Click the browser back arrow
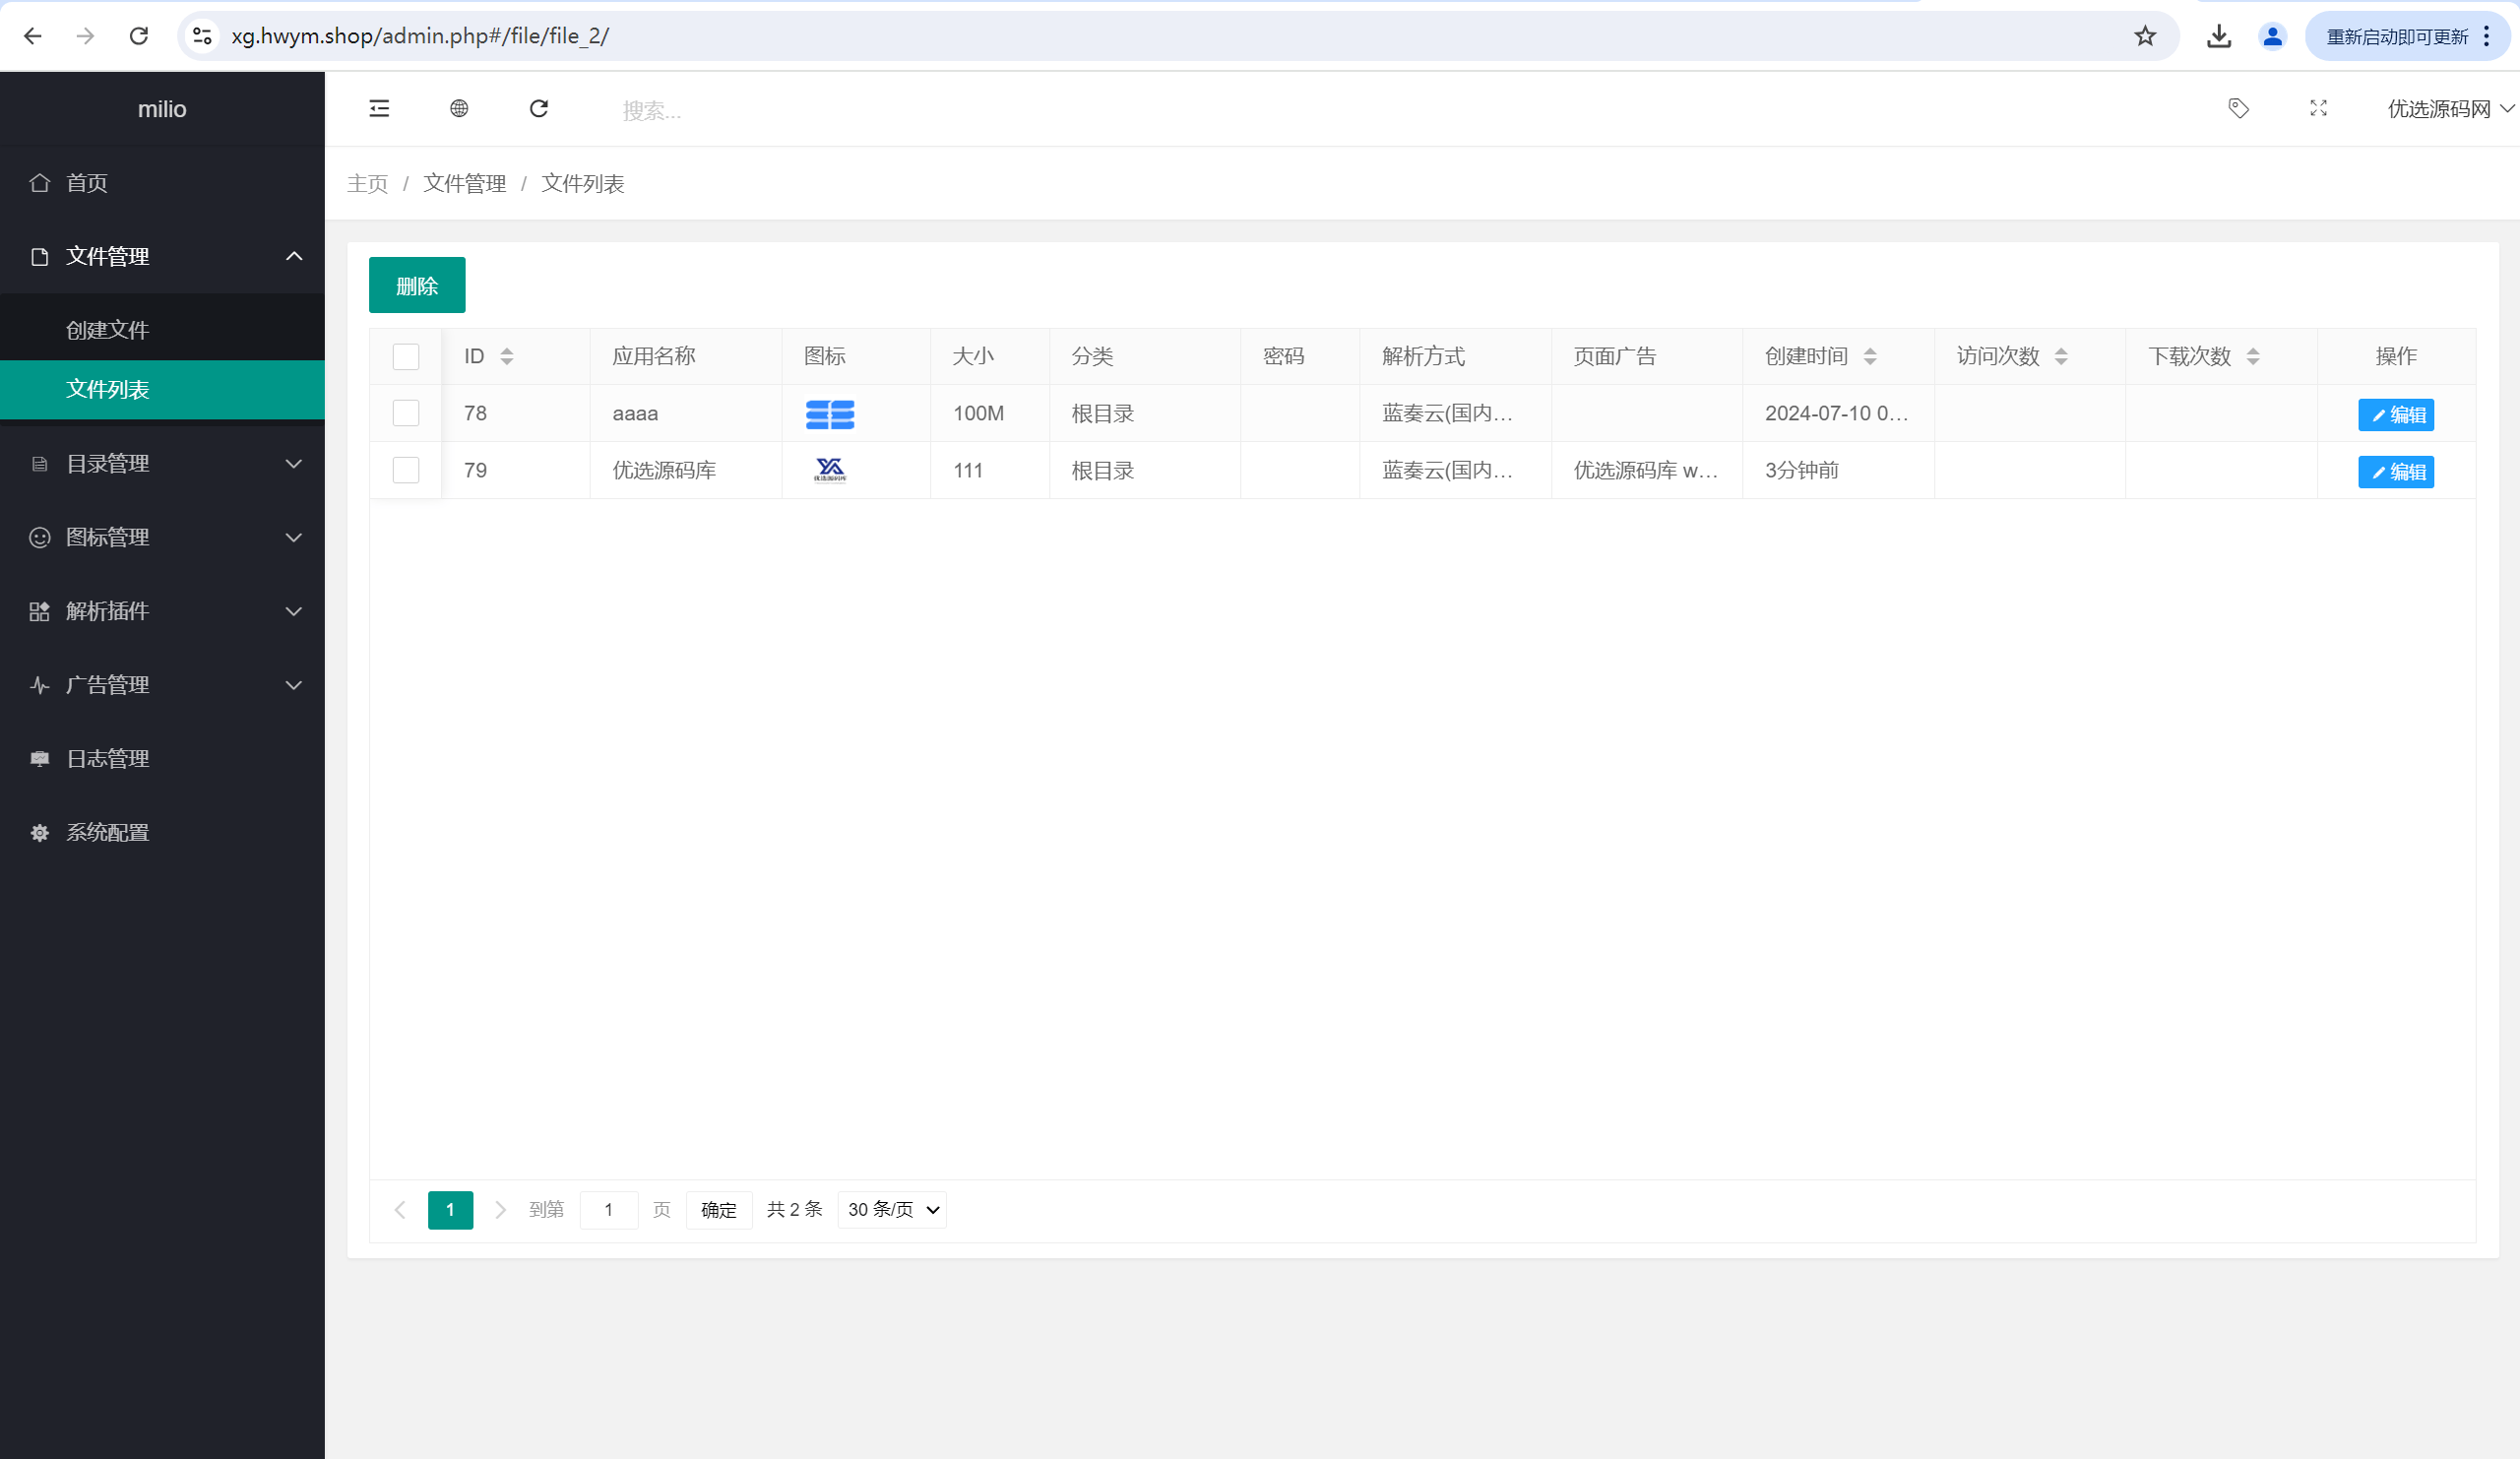Viewport: 2520px width, 1459px height. (x=32, y=36)
